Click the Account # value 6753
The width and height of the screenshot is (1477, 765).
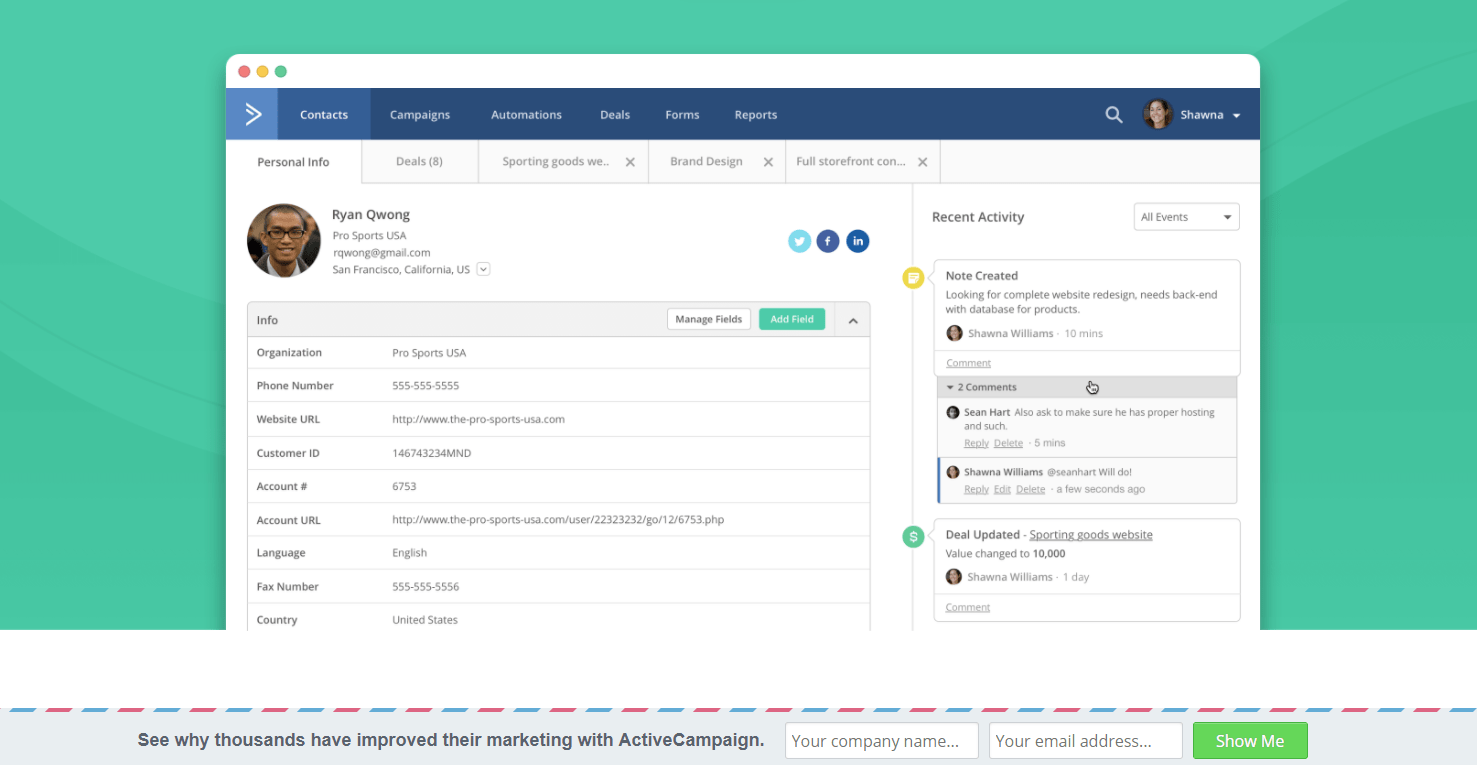pyautogui.click(x=404, y=486)
